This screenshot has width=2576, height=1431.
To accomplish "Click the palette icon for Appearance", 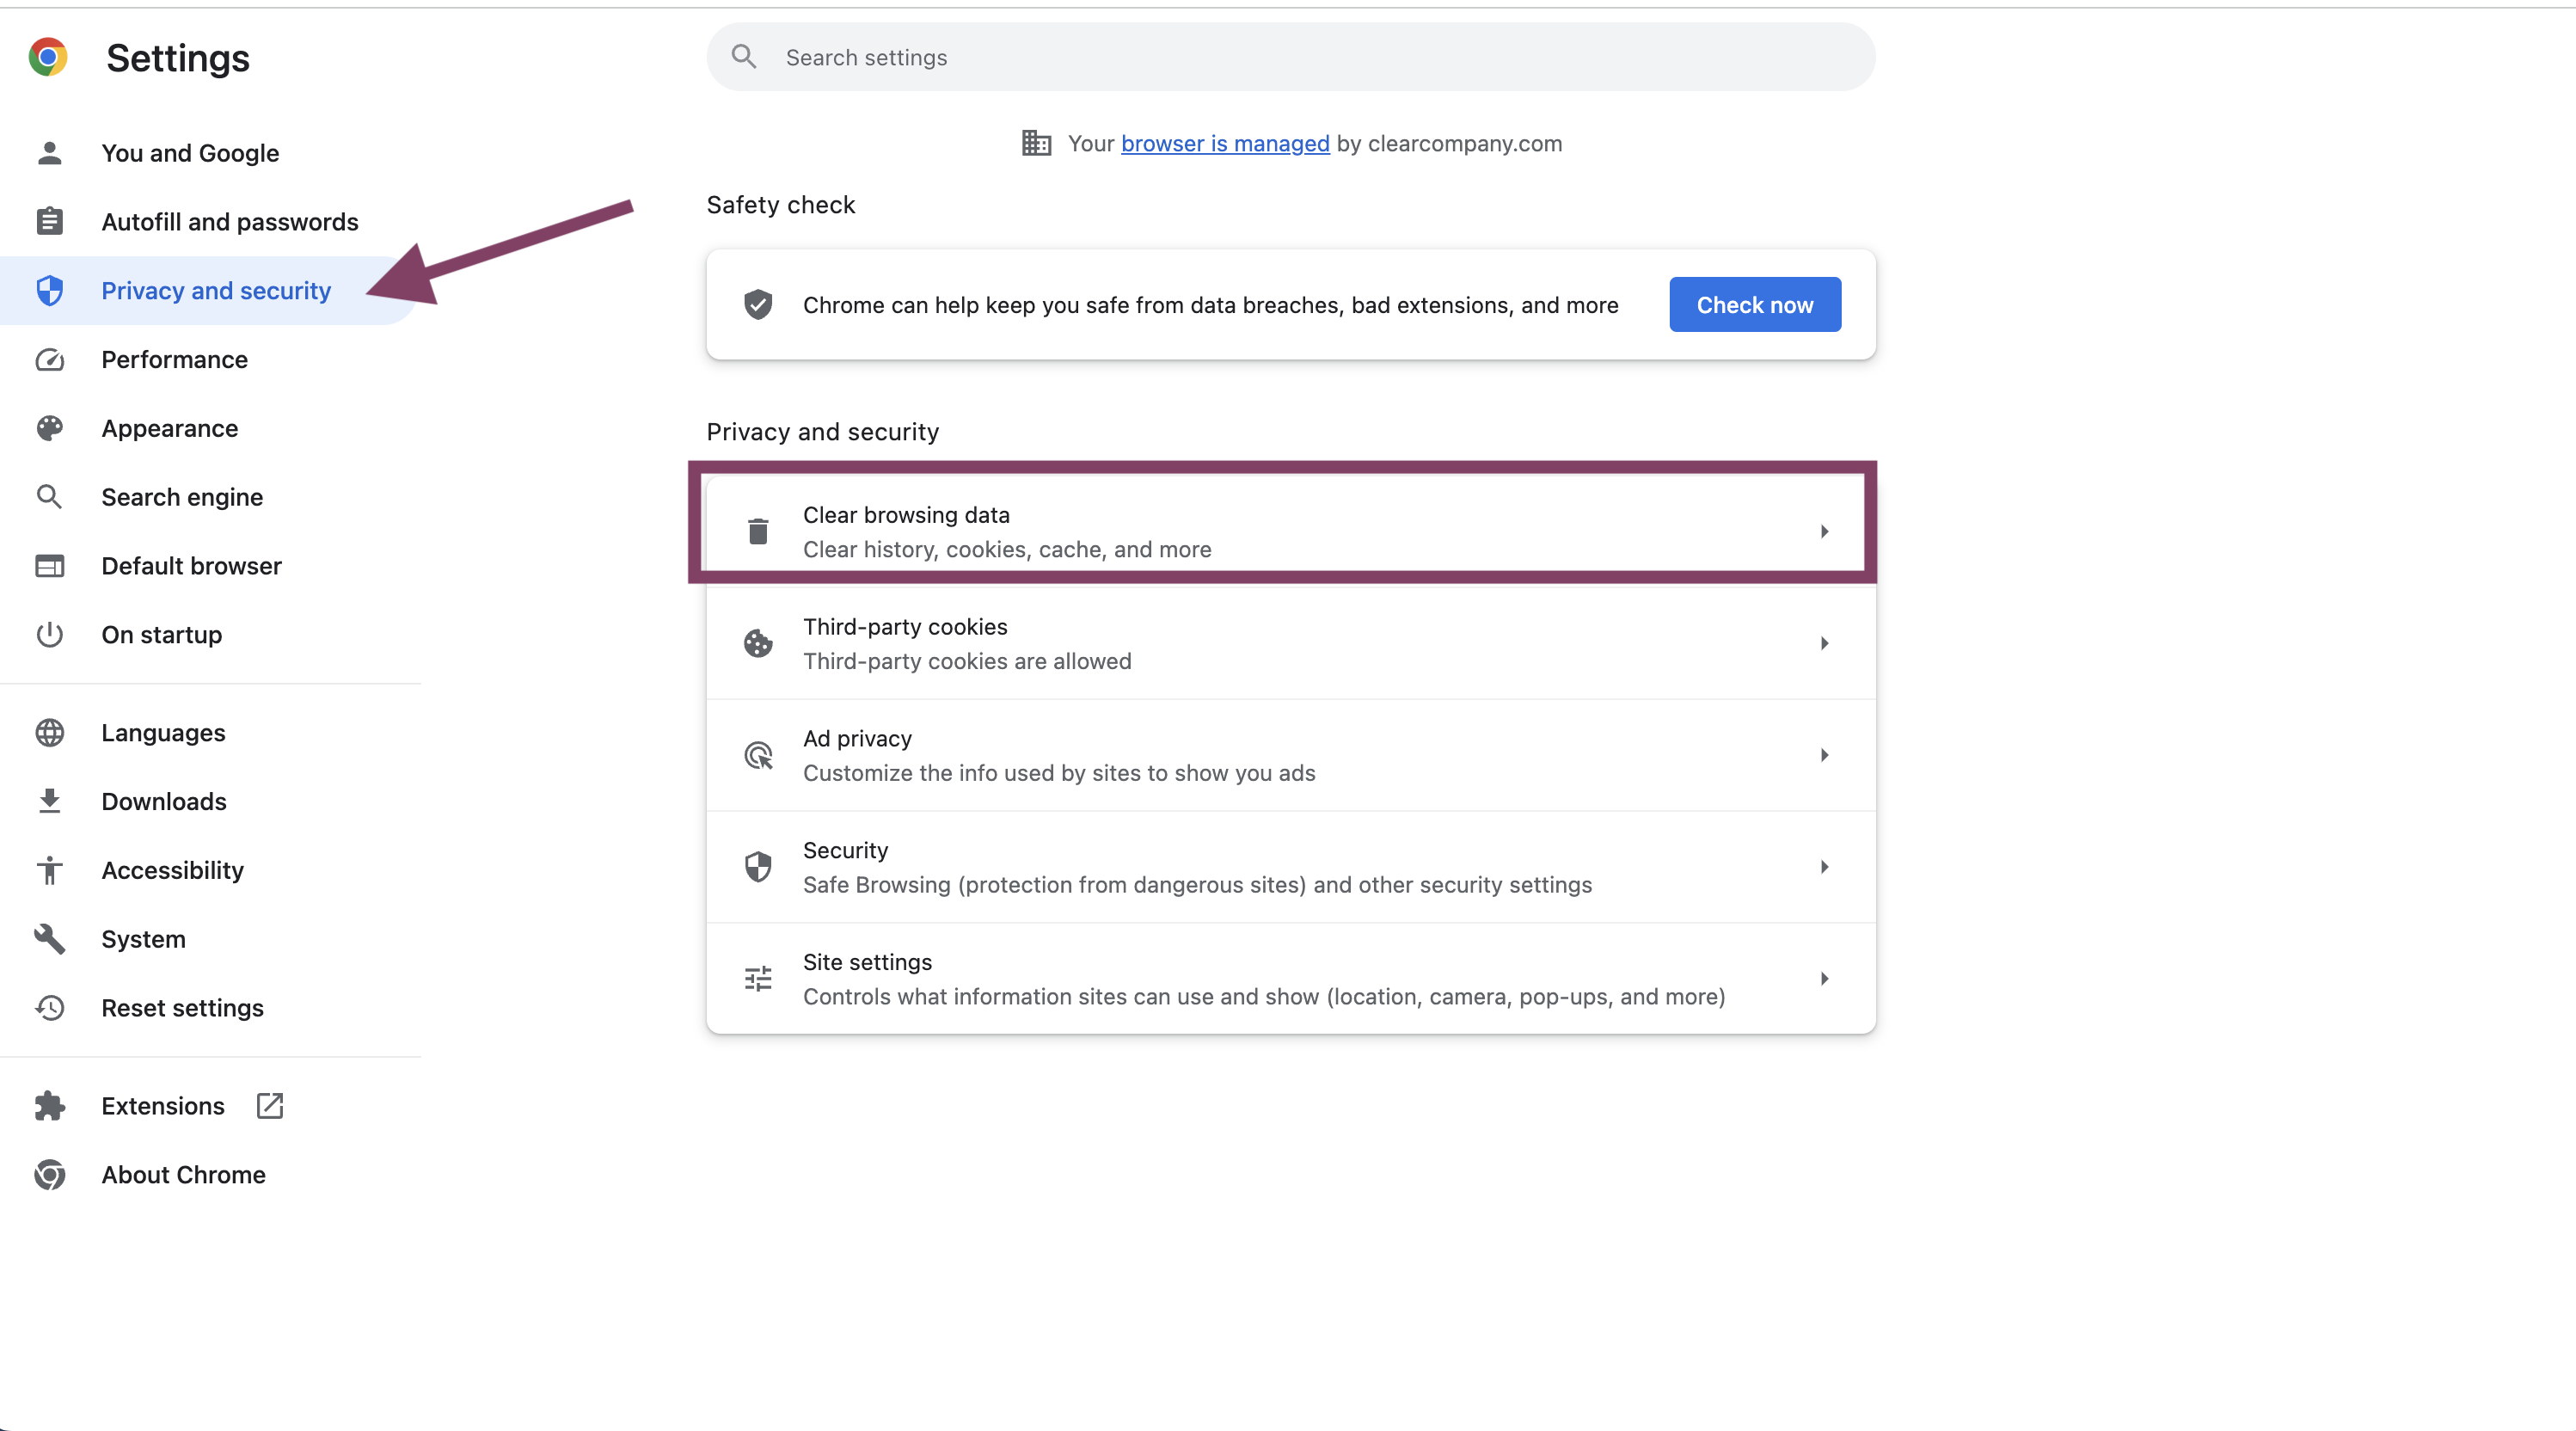I will click(x=49, y=428).
